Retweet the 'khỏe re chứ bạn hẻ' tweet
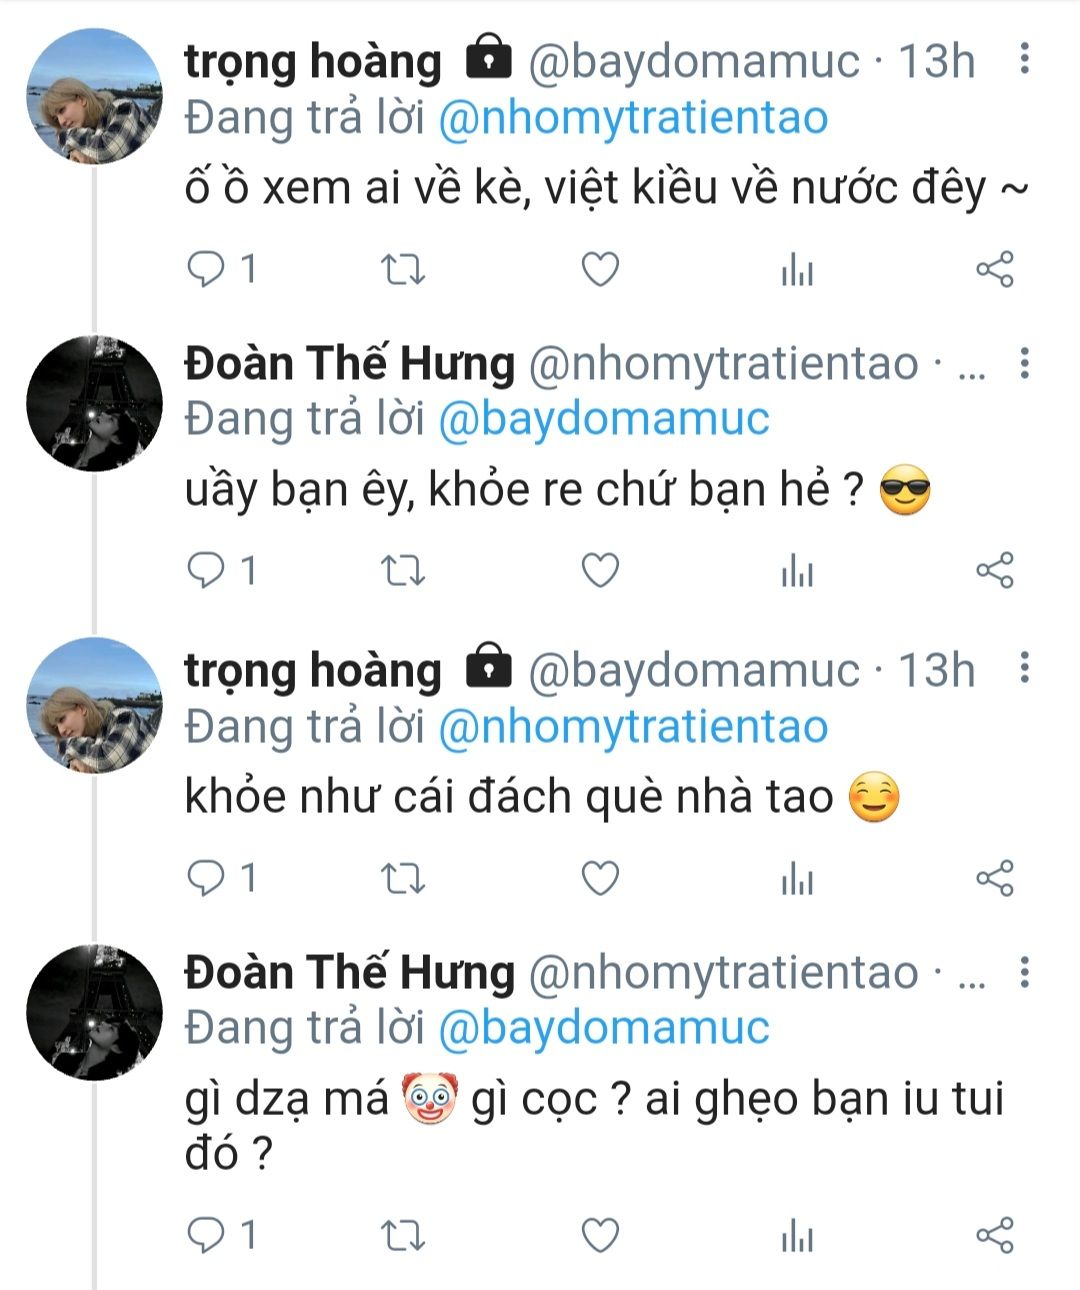This screenshot has height=1290, width=1080. coord(404,572)
